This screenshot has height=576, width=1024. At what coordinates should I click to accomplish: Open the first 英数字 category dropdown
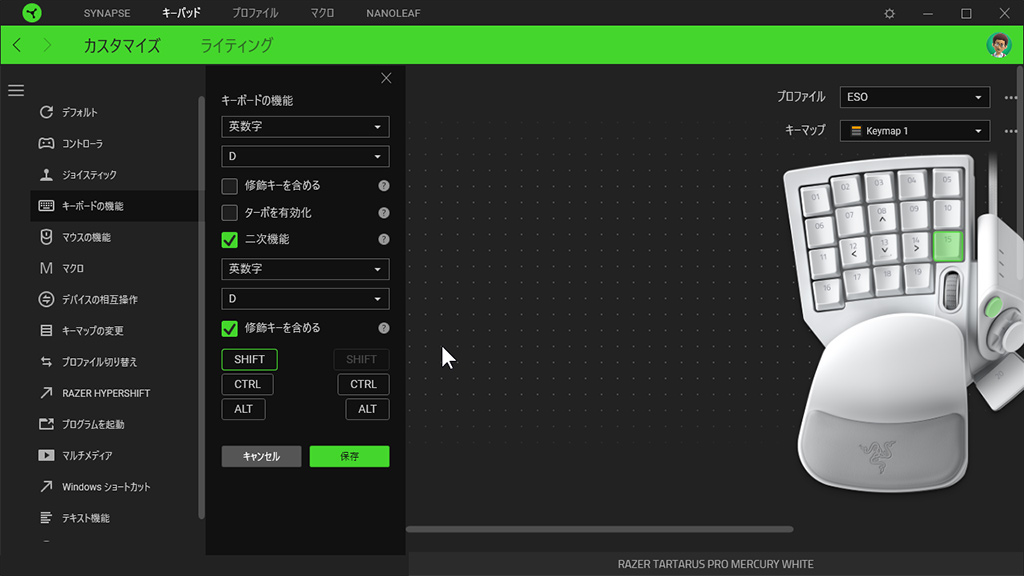[305, 127]
